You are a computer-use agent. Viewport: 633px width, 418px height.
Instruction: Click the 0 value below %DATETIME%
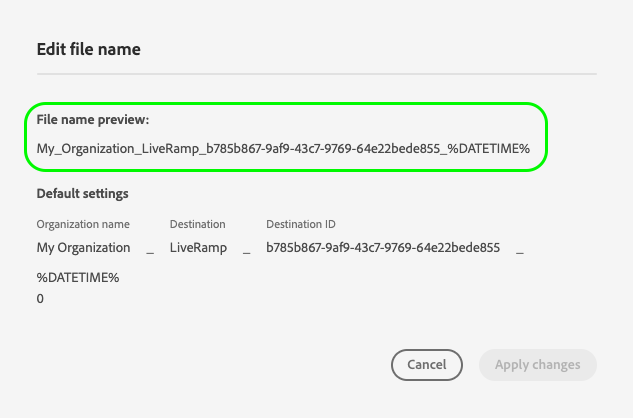point(40,298)
